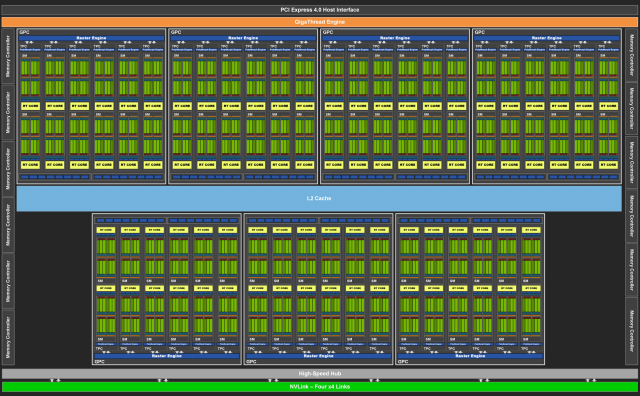Click the GPC label of the bottom-left cluster
640x396 pixels.
(100, 362)
